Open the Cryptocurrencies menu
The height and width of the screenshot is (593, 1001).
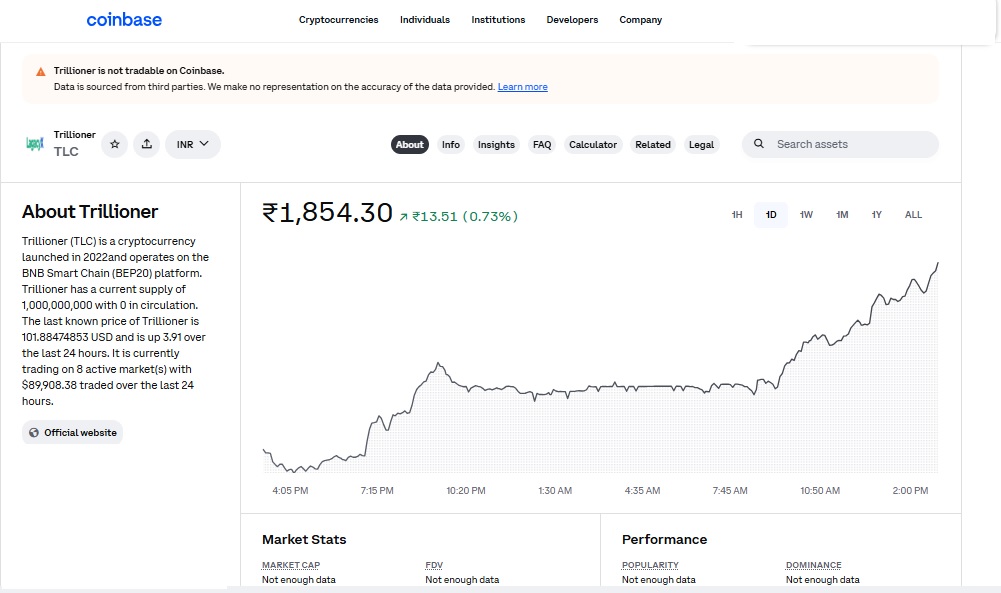338,20
